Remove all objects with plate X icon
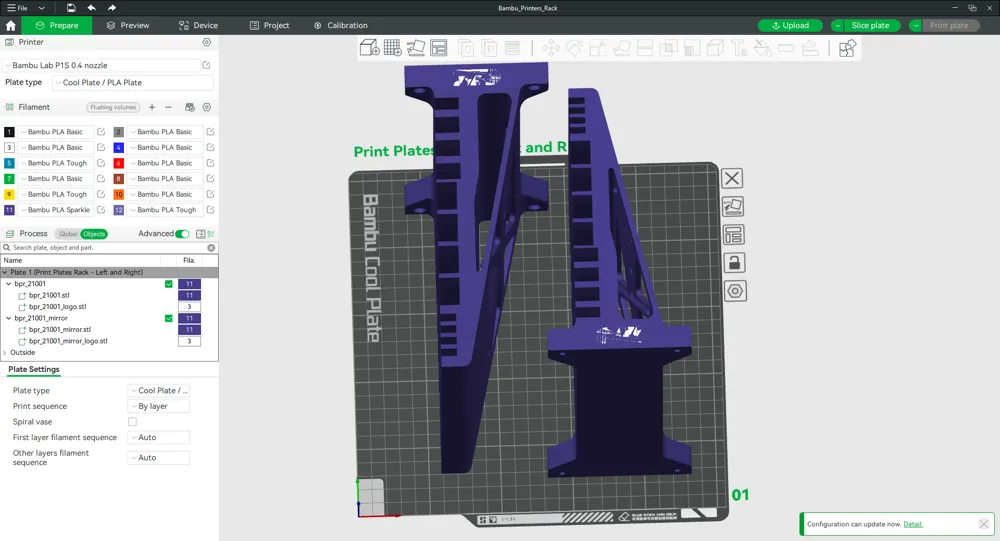The image size is (1000, 541). [732, 178]
